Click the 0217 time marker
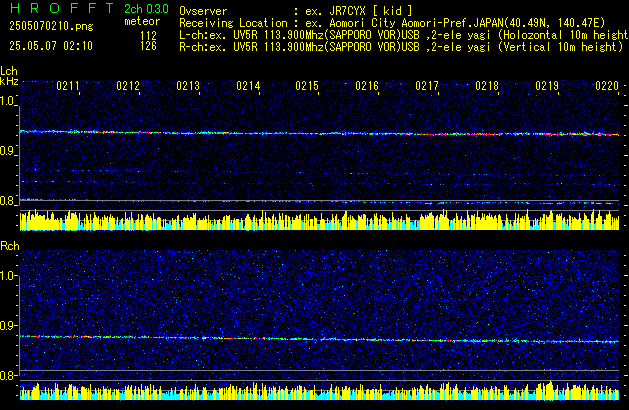The height and width of the screenshot is (410, 629). pyautogui.click(x=427, y=86)
